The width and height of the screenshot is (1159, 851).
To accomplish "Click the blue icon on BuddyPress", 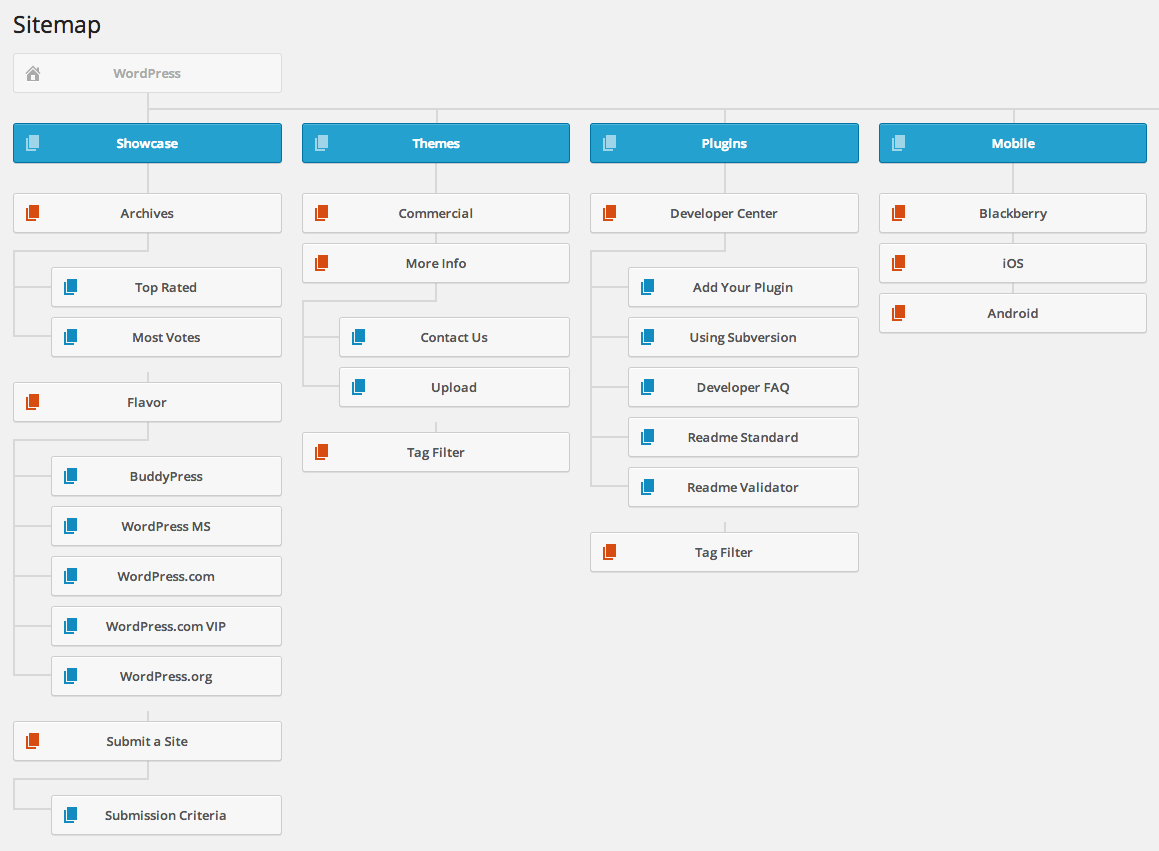I will tap(71, 476).
